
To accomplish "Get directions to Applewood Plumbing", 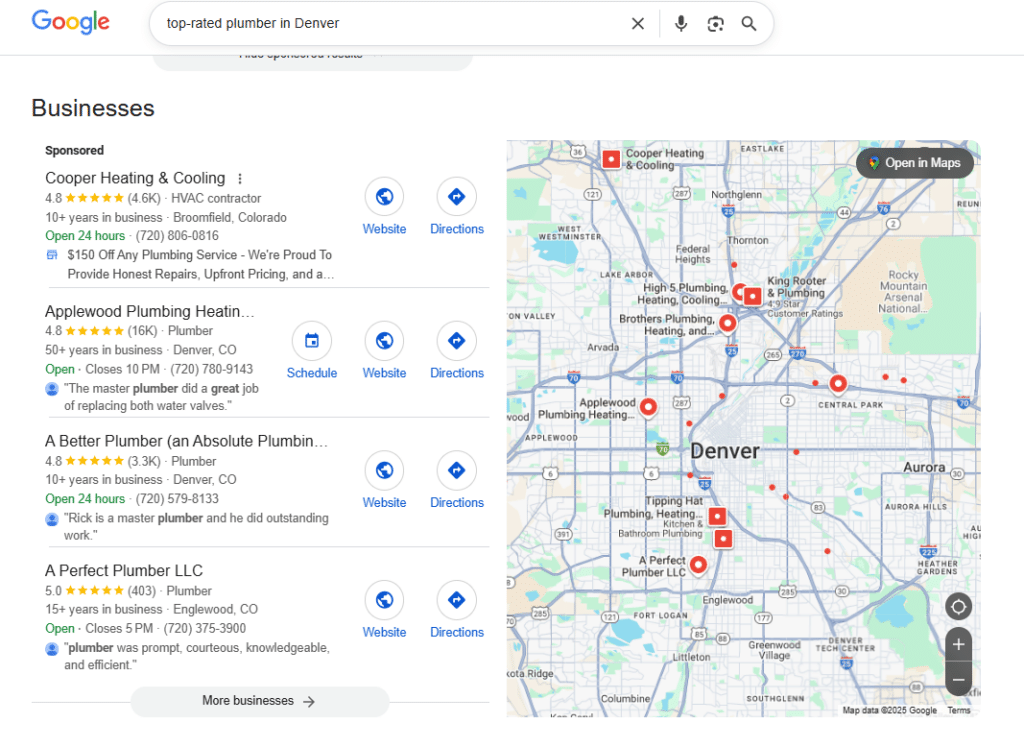I will (456, 351).
